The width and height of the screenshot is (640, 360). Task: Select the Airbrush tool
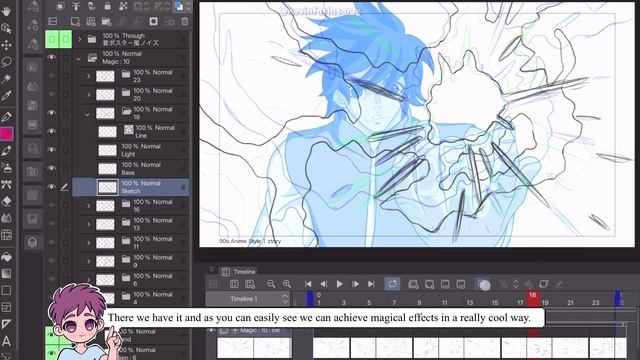click(6, 167)
